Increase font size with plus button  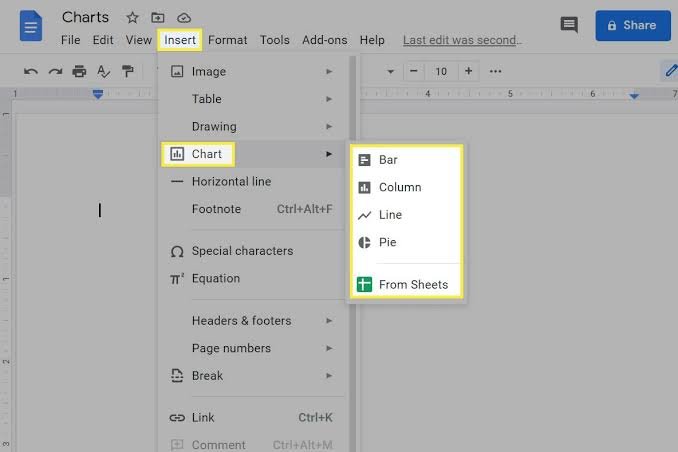pos(468,71)
